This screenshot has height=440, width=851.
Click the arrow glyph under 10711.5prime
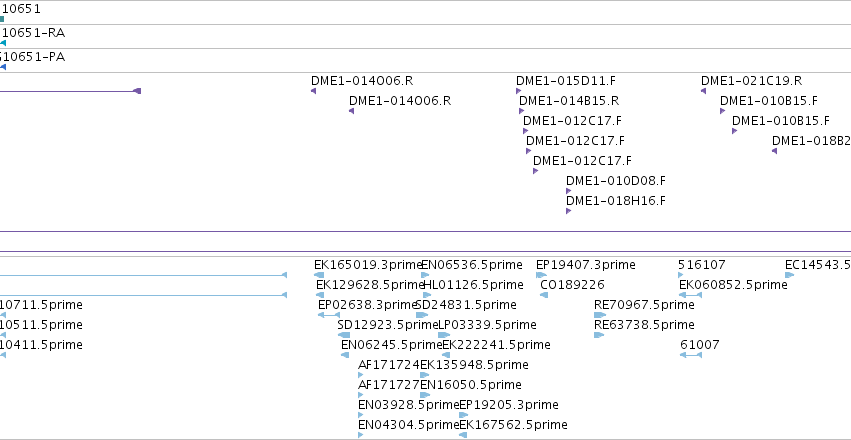pos(3,315)
